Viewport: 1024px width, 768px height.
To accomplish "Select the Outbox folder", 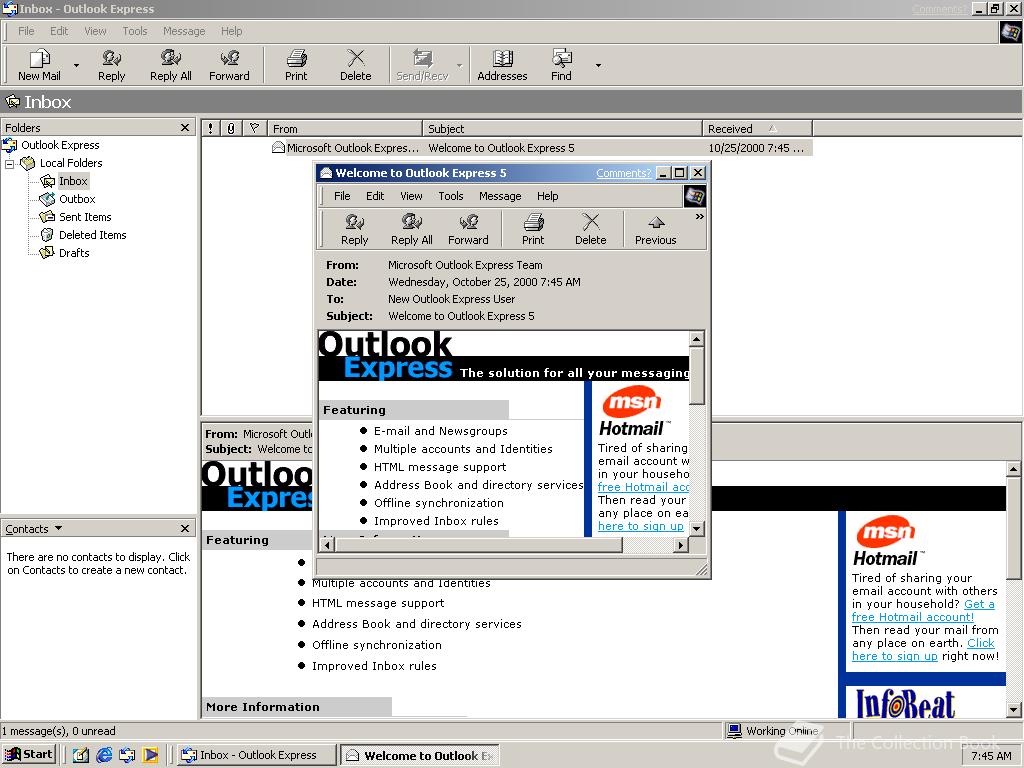I will (77, 199).
